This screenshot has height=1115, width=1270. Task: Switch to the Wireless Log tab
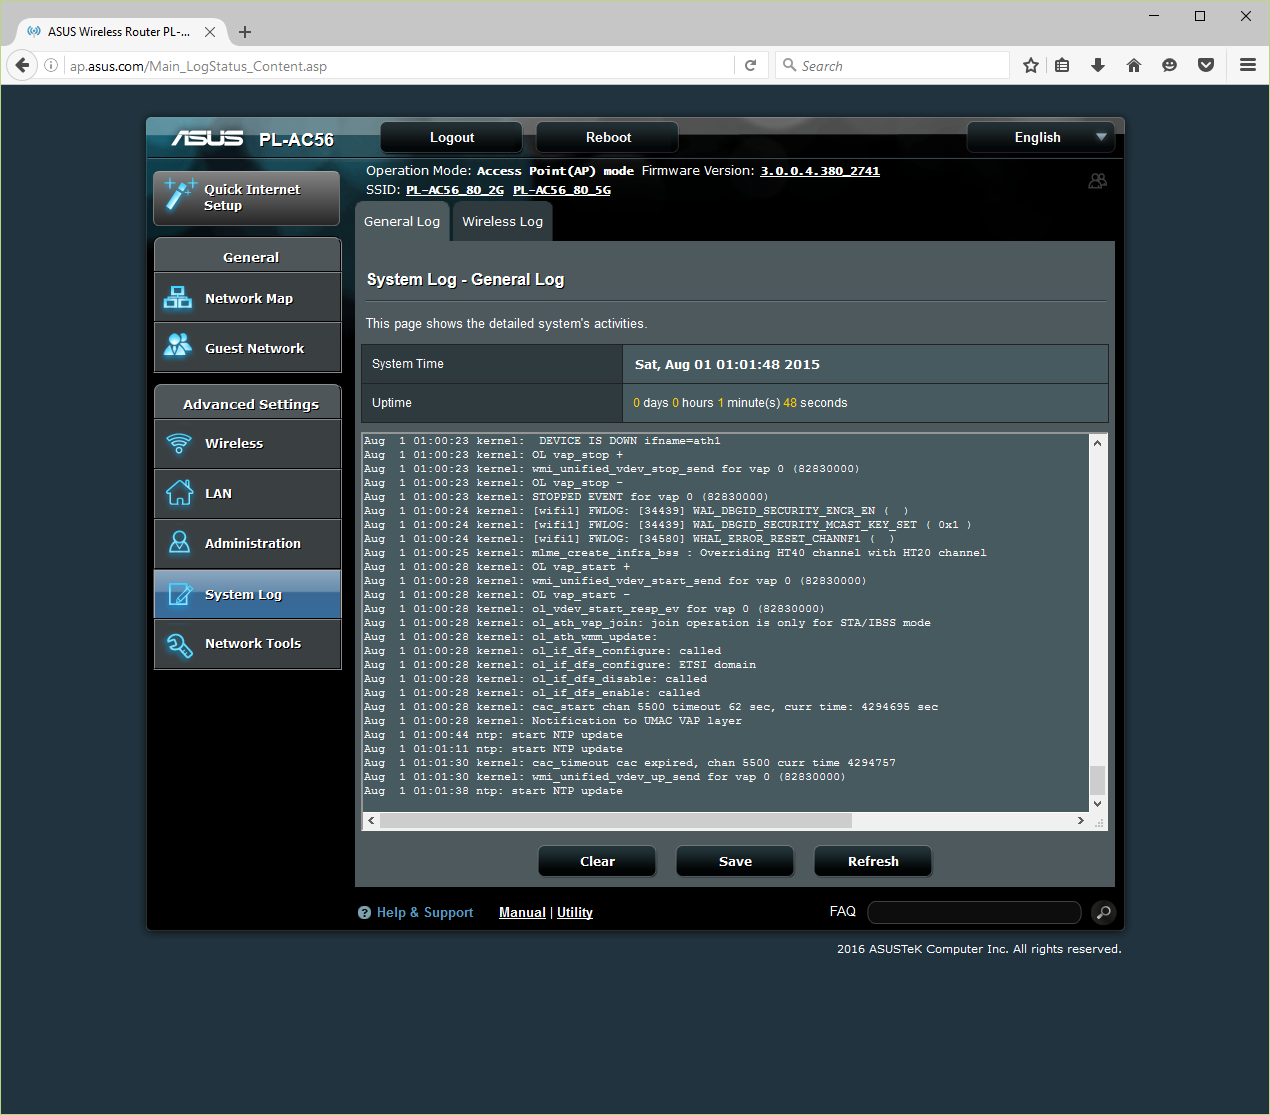click(x=502, y=222)
